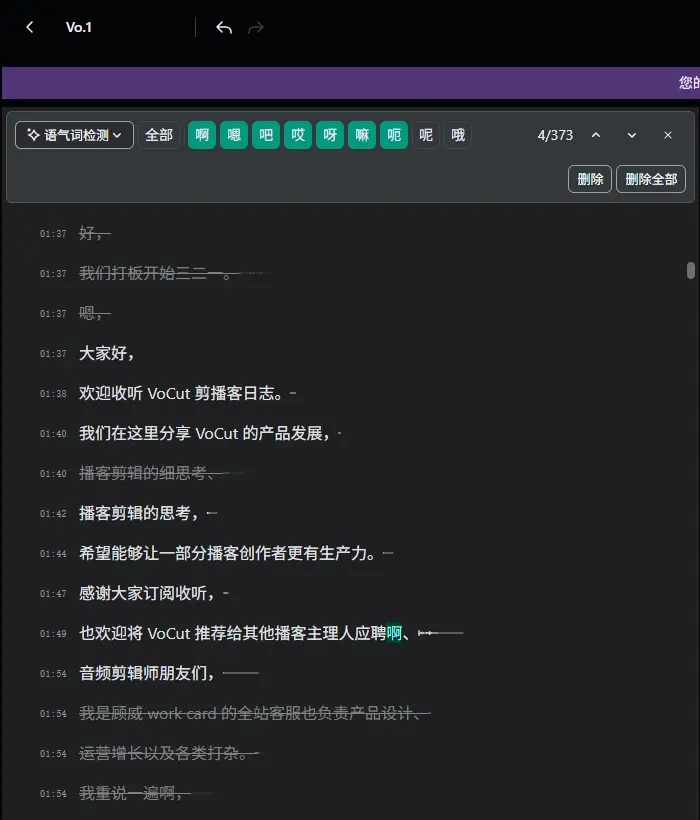Viewport: 700px width, 820px height.
Task: Click the transcript vertical scrollbar thumb
Action: click(690, 270)
